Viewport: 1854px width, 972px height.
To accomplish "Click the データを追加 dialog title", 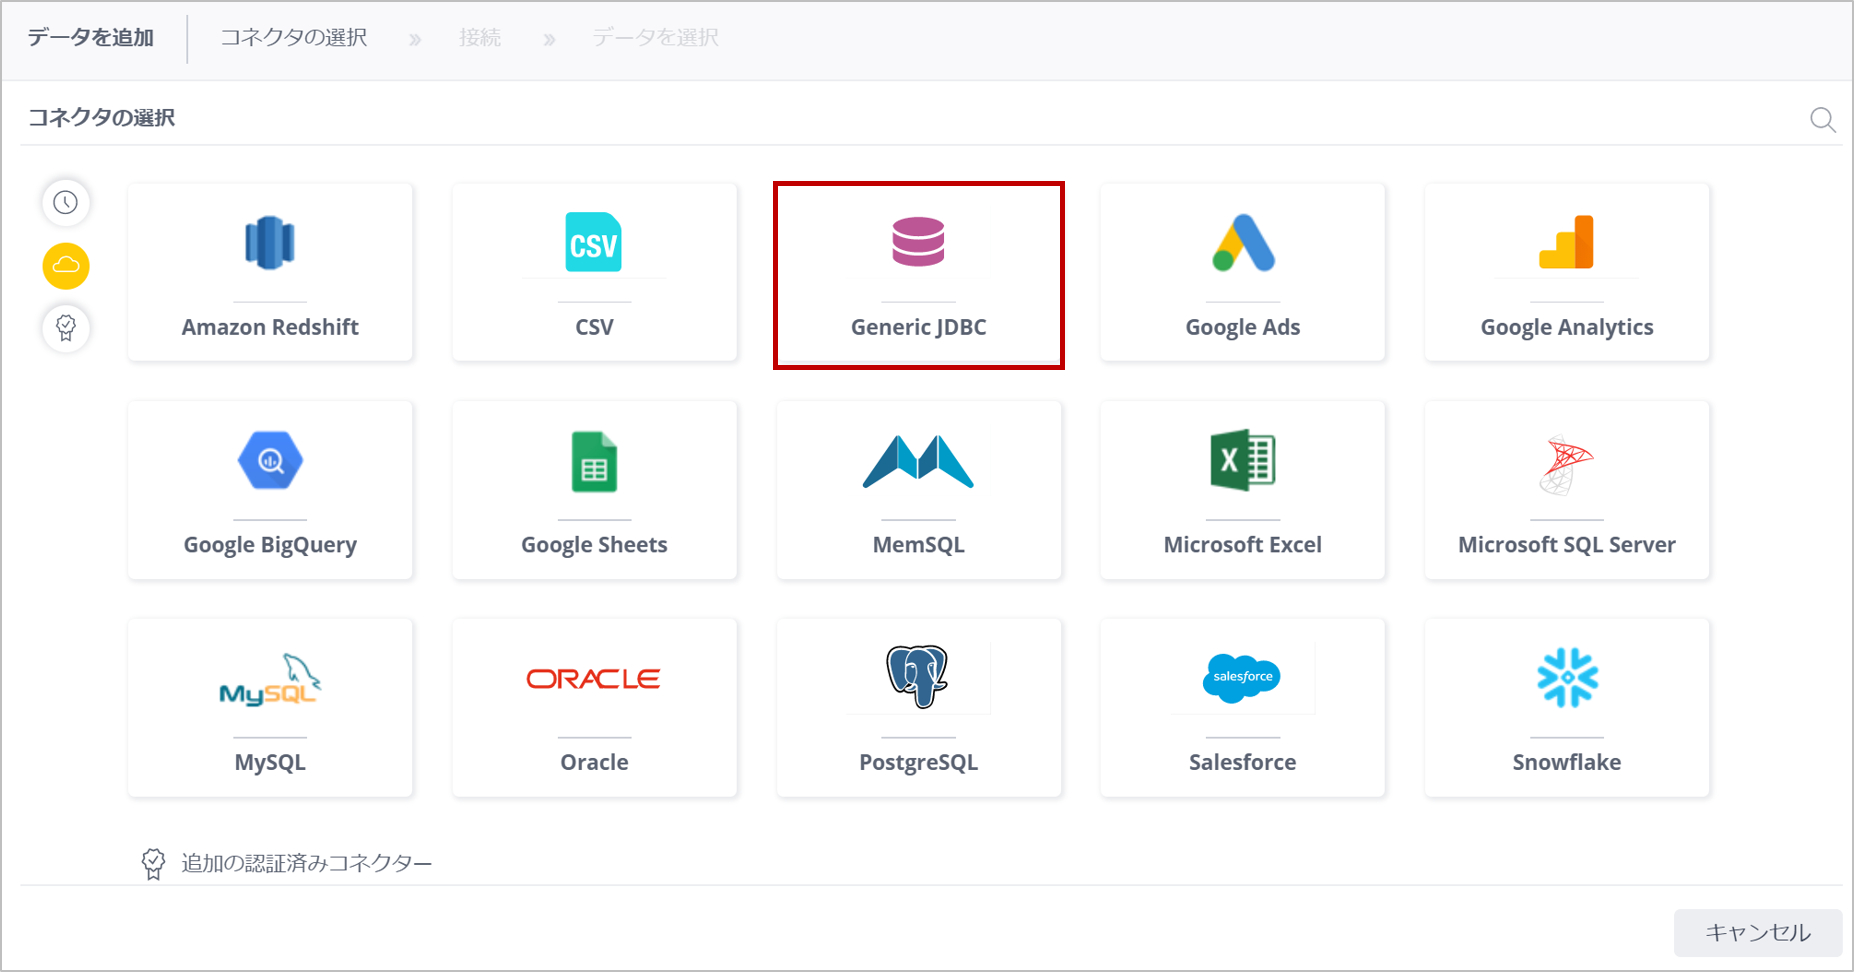I will [90, 38].
